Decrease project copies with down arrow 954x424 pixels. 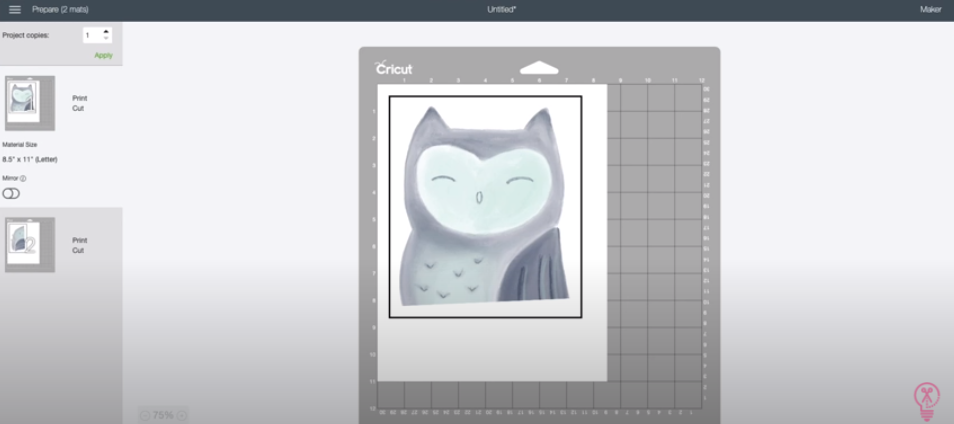coord(106,39)
